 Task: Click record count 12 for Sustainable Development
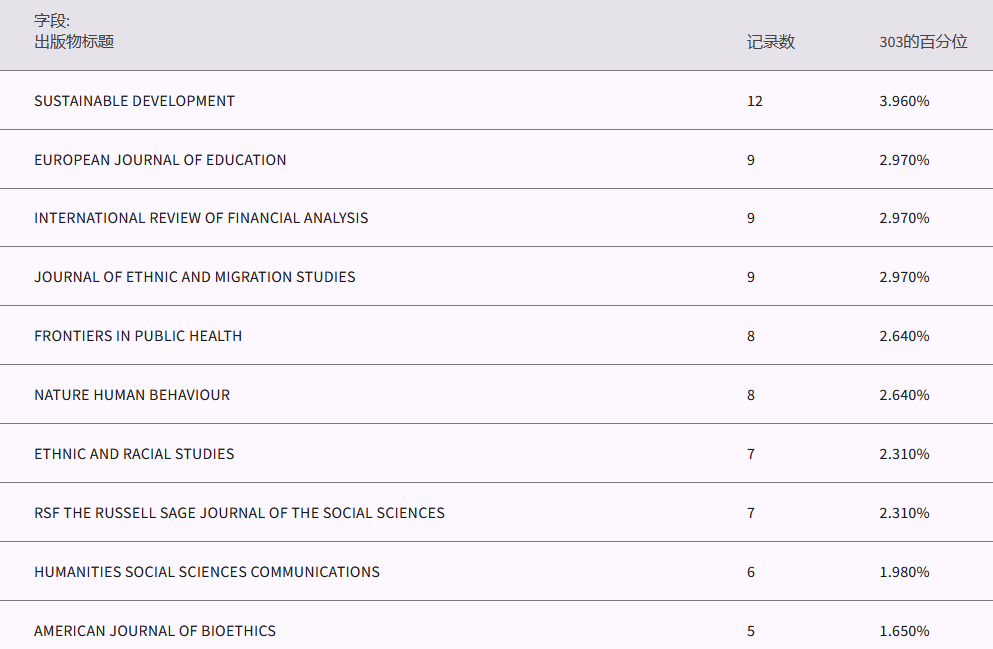click(x=755, y=101)
